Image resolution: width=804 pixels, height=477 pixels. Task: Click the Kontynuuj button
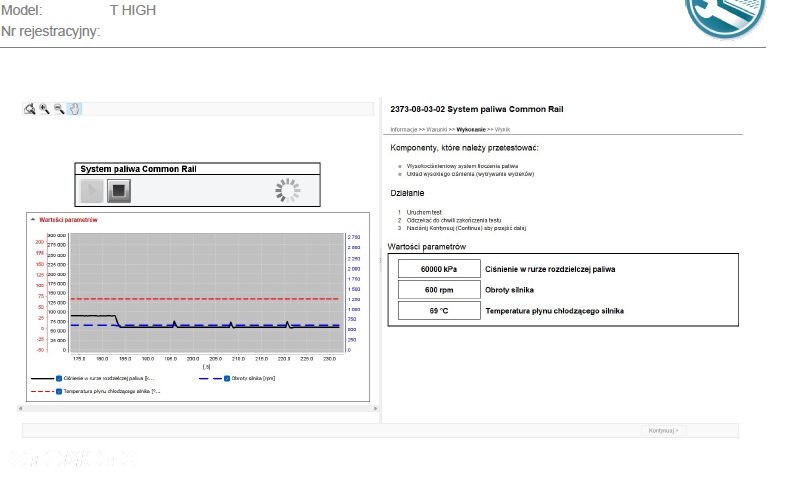(x=663, y=431)
